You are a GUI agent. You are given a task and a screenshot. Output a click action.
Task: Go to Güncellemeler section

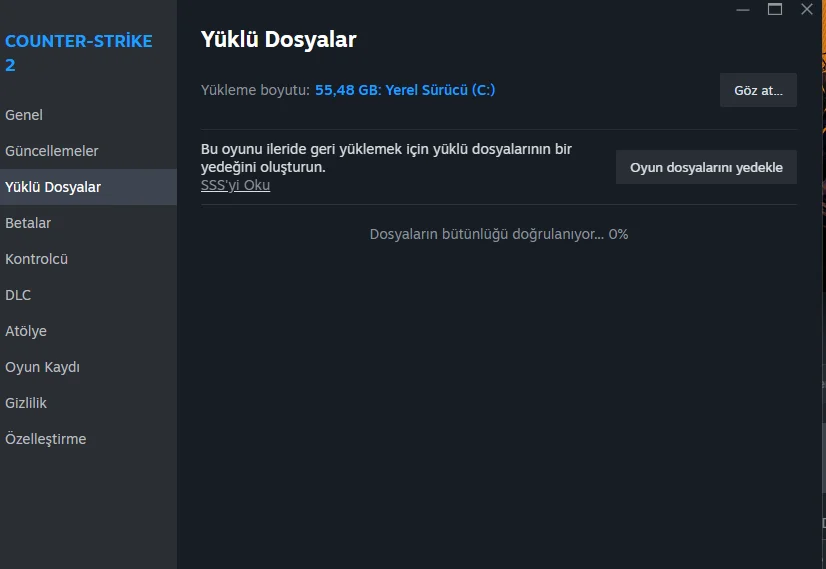click(x=88, y=151)
